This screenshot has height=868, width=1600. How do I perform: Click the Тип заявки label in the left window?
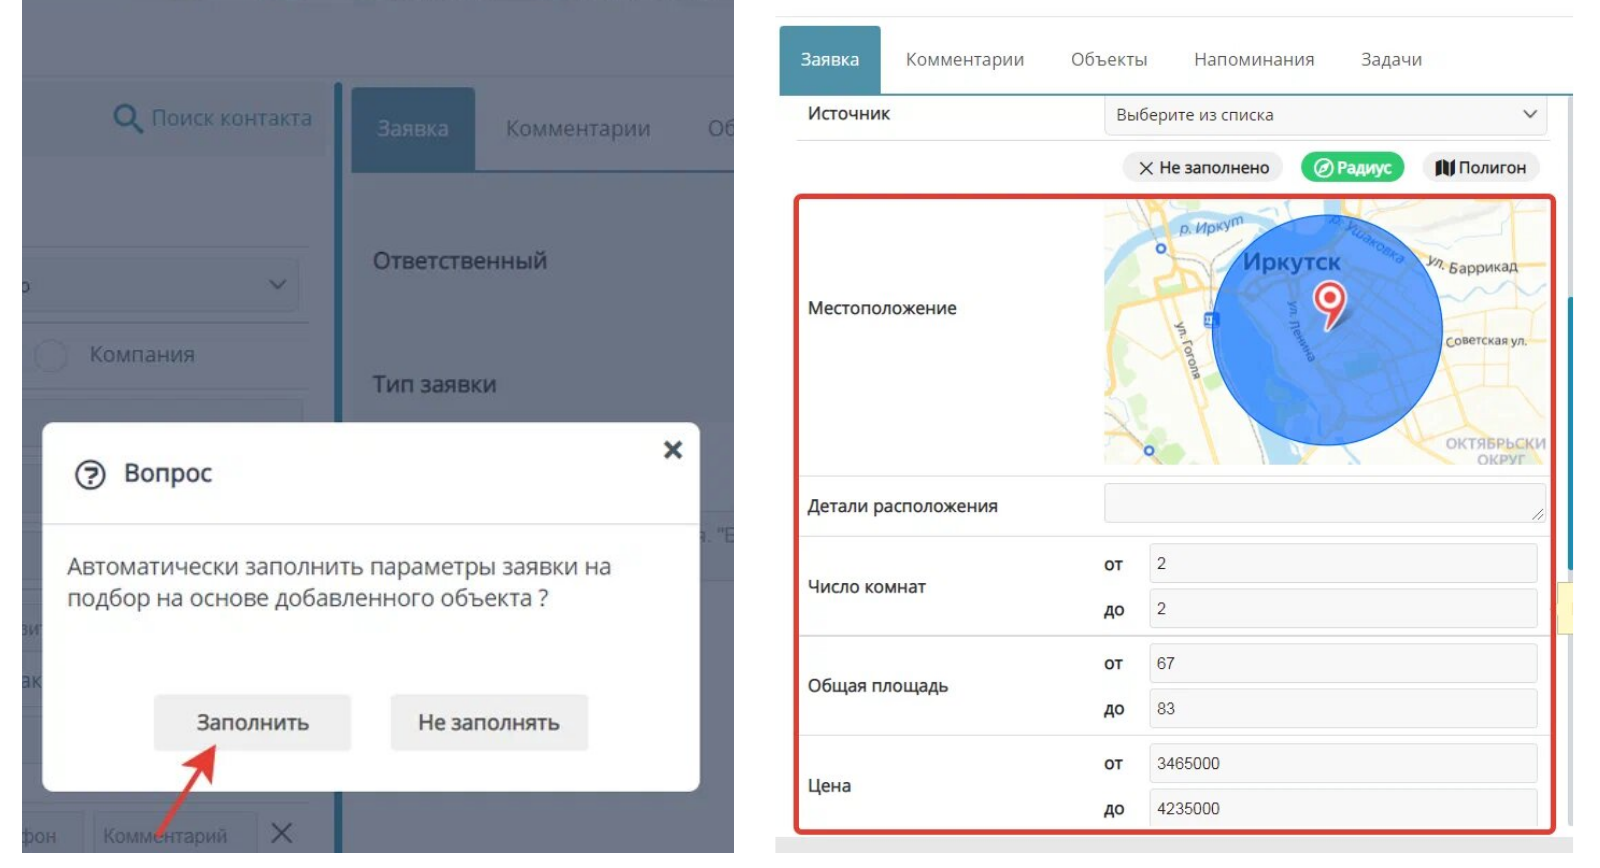434,385
